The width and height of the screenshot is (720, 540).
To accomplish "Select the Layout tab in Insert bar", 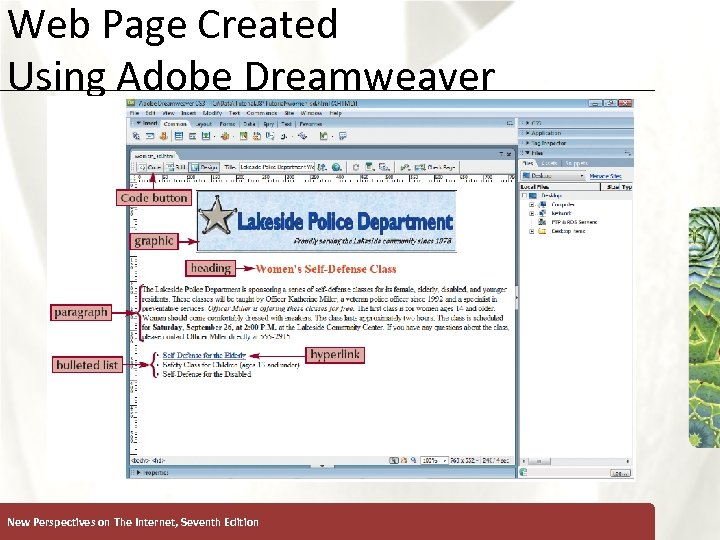I will tap(203, 124).
